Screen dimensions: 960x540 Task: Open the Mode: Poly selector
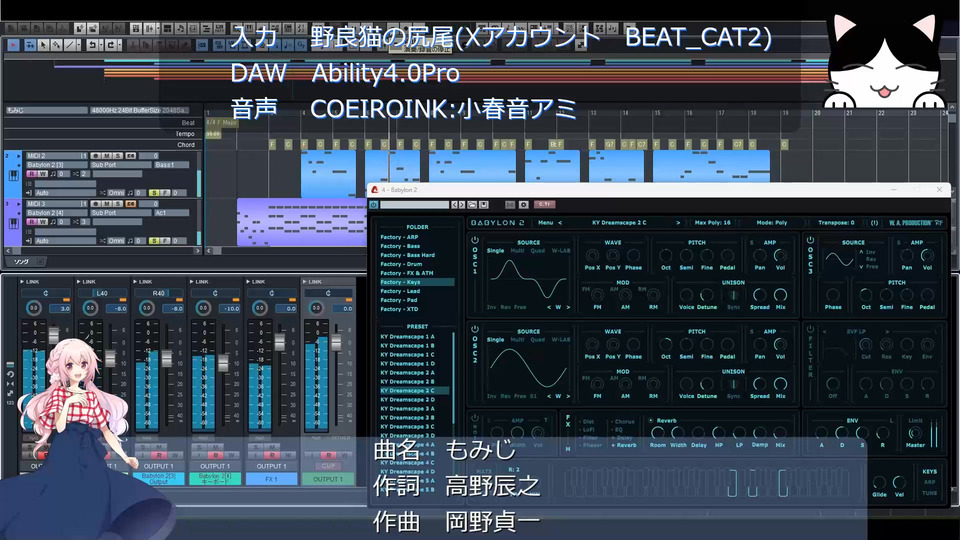772,223
